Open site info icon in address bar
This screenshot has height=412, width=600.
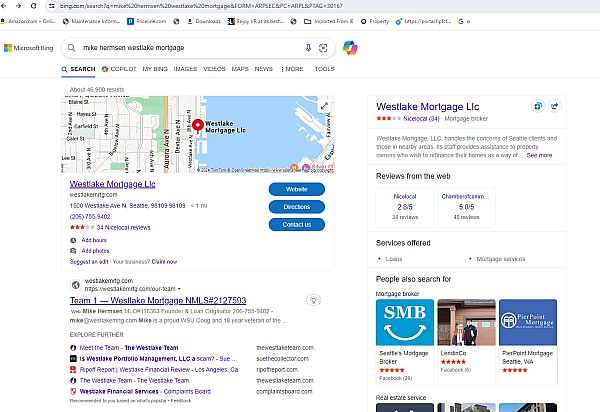click(x=52, y=6)
